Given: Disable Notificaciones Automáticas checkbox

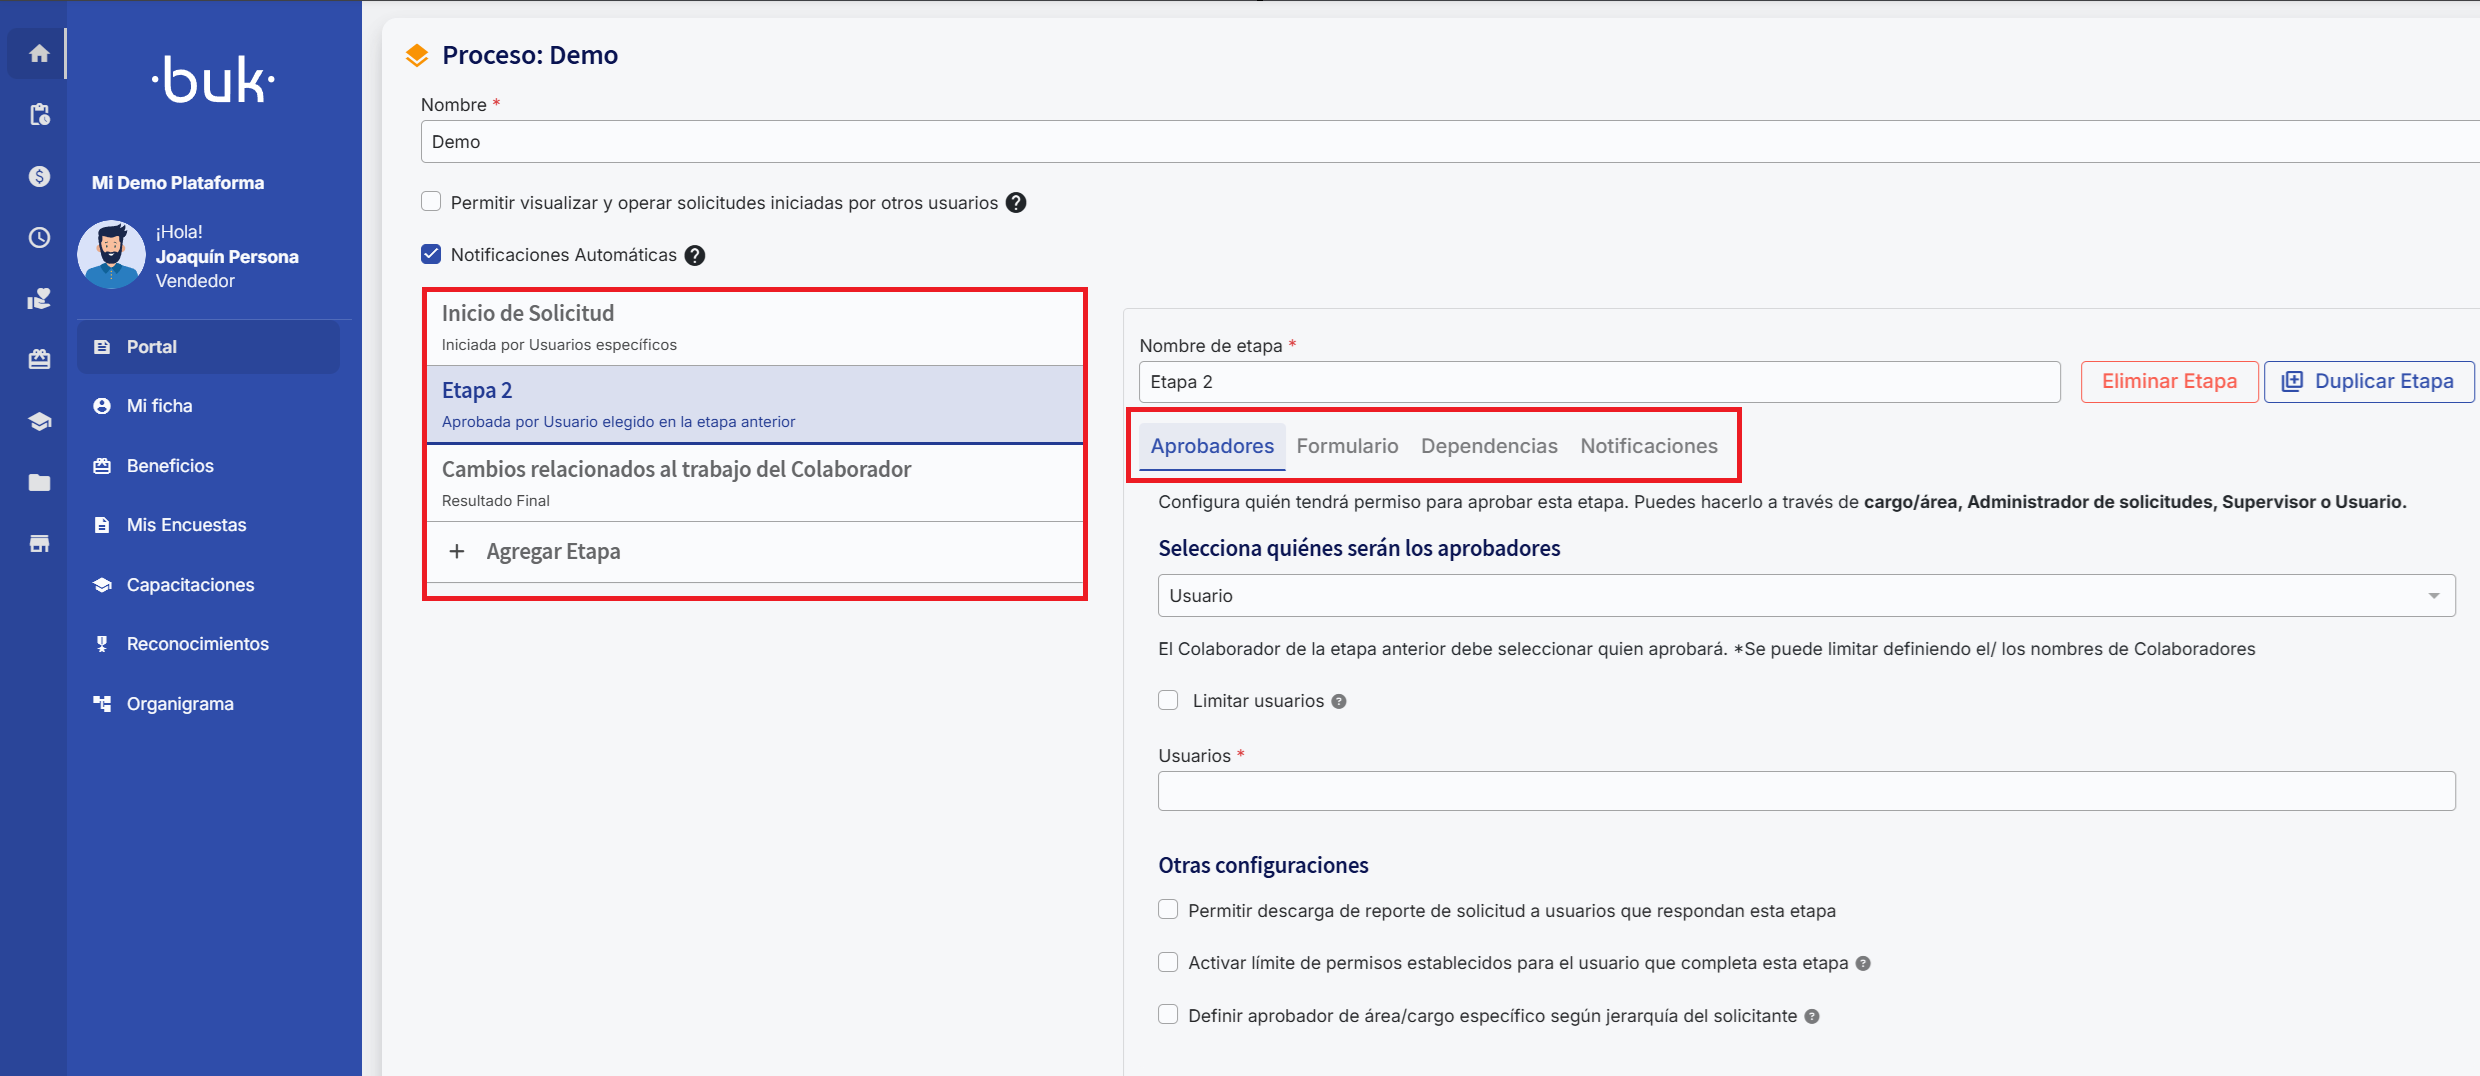Looking at the screenshot, I should pos(431,254).
